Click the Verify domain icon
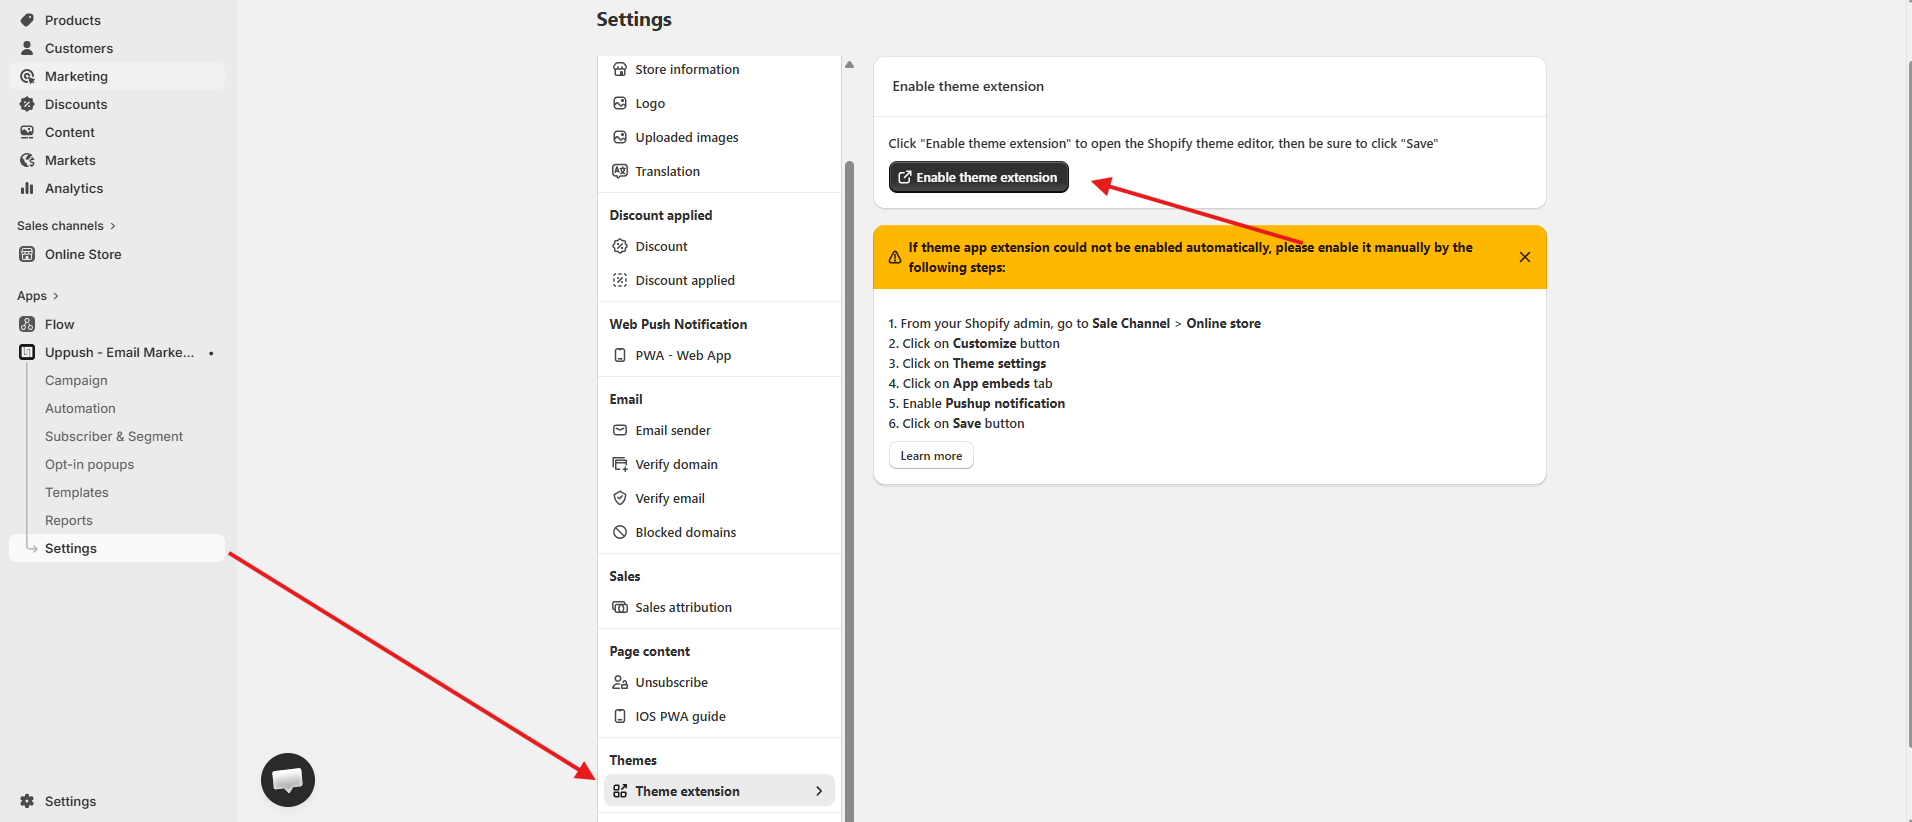 [620, 464]
